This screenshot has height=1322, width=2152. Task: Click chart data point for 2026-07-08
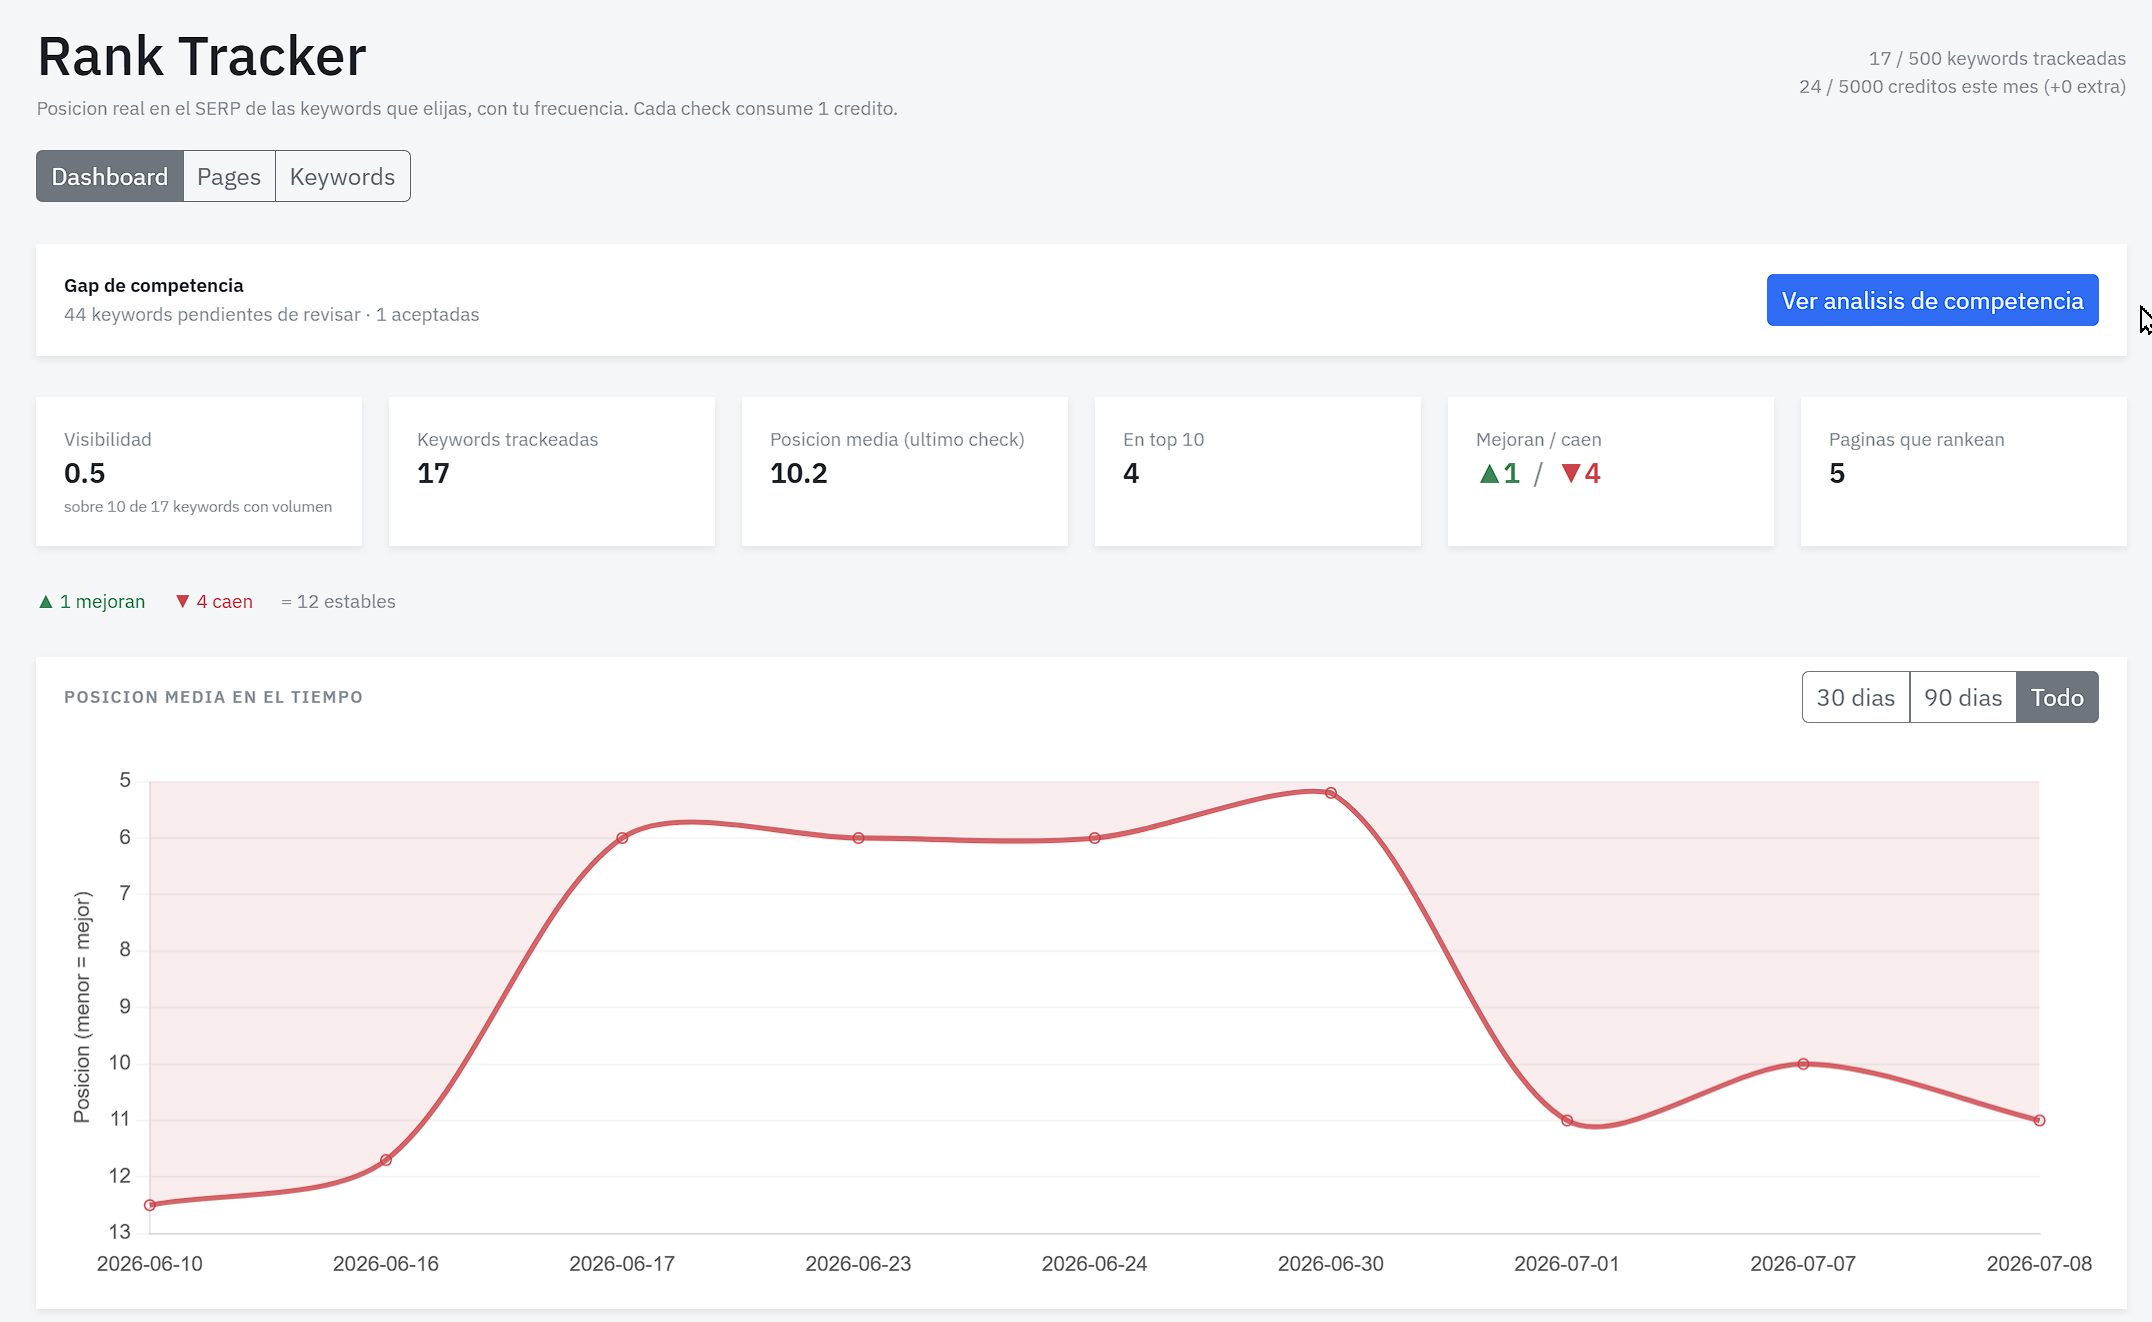click(2039, 1121)
